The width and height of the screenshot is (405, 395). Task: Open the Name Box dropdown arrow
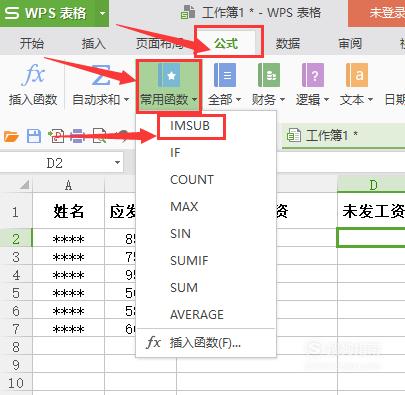click(x=117, y=163)
